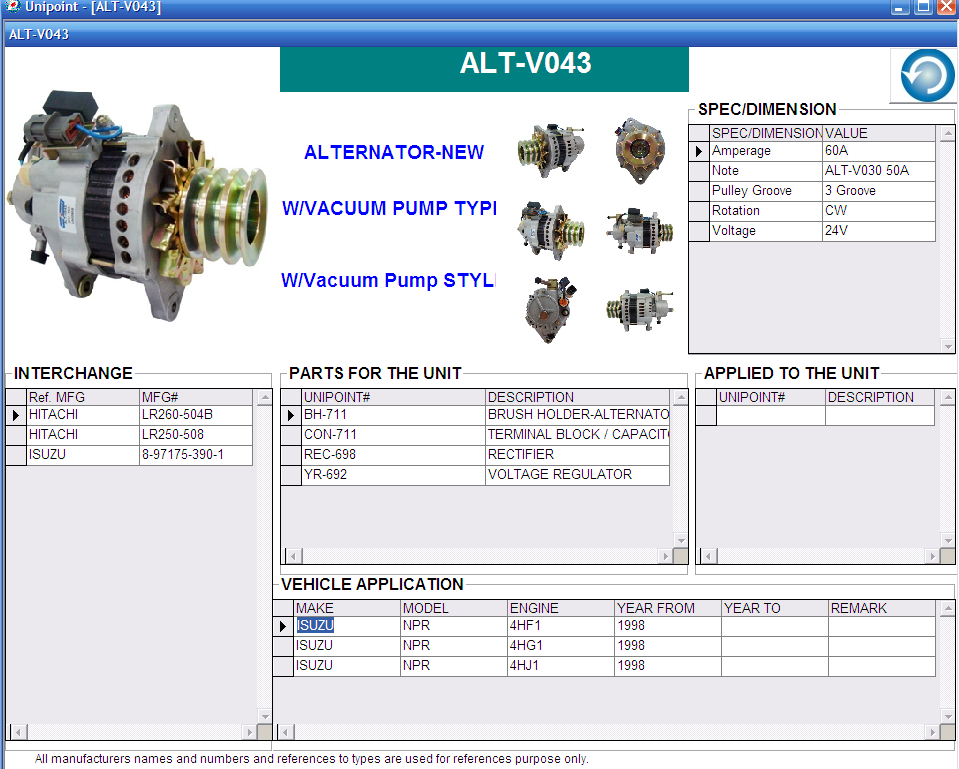Select the REC-698 rectifier part row

coord(393,455)
